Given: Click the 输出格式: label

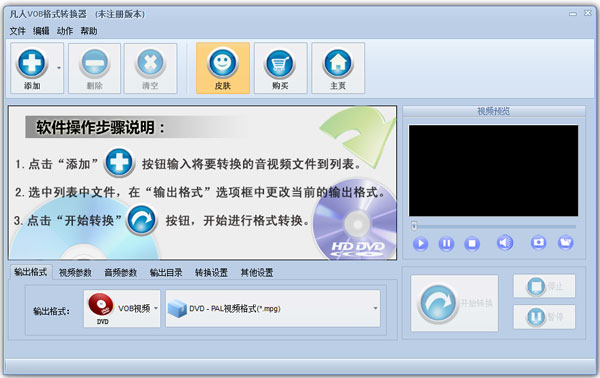Looking at the screenshot, I should coord(52,311).
